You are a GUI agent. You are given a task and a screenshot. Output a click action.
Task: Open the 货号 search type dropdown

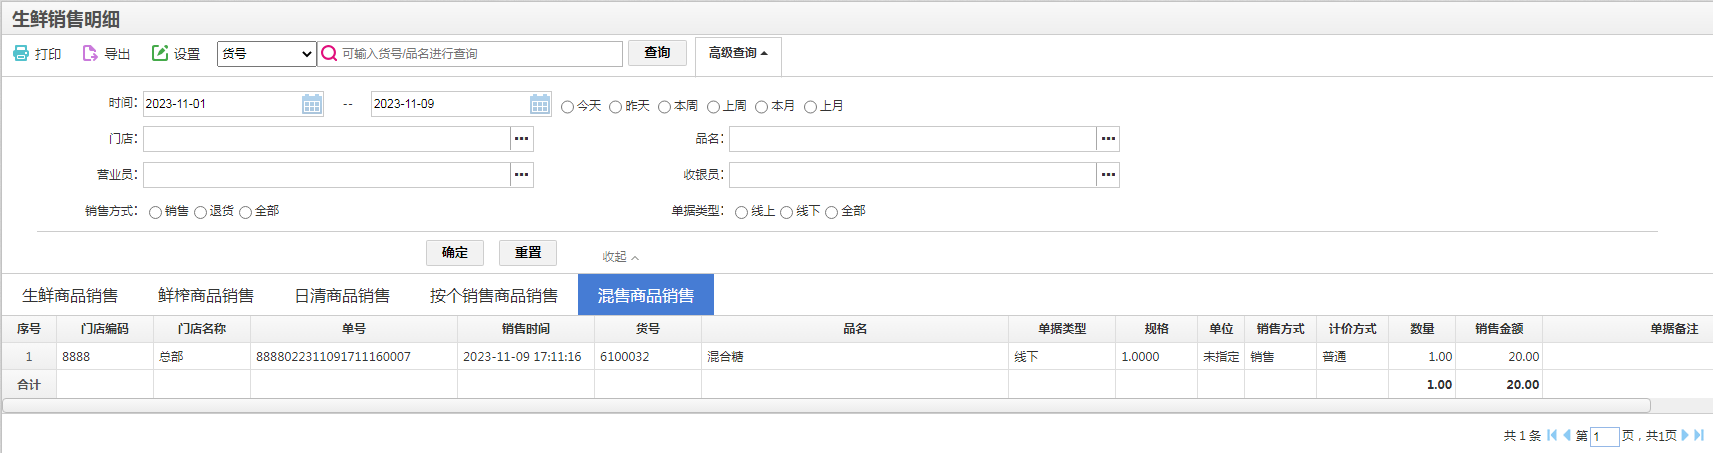click(x=266, y=54)
